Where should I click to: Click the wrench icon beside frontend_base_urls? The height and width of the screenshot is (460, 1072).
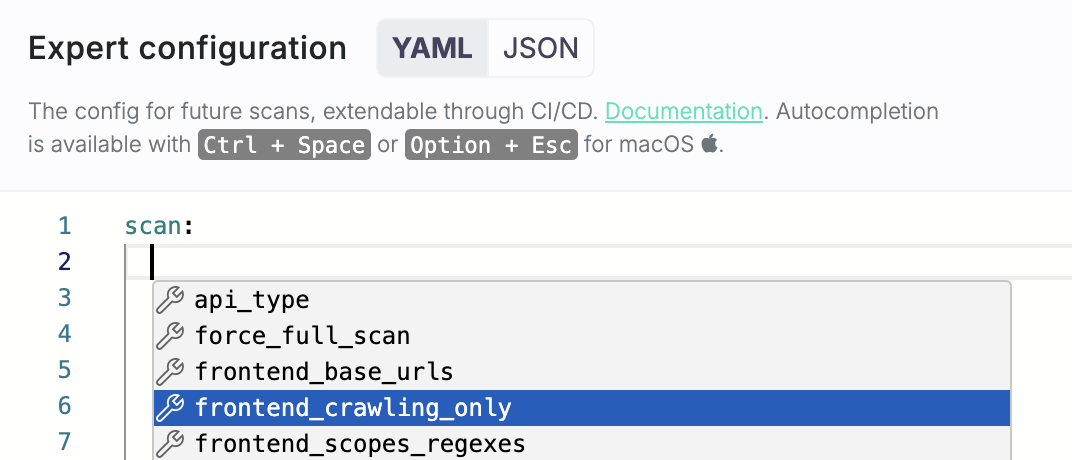170,372
